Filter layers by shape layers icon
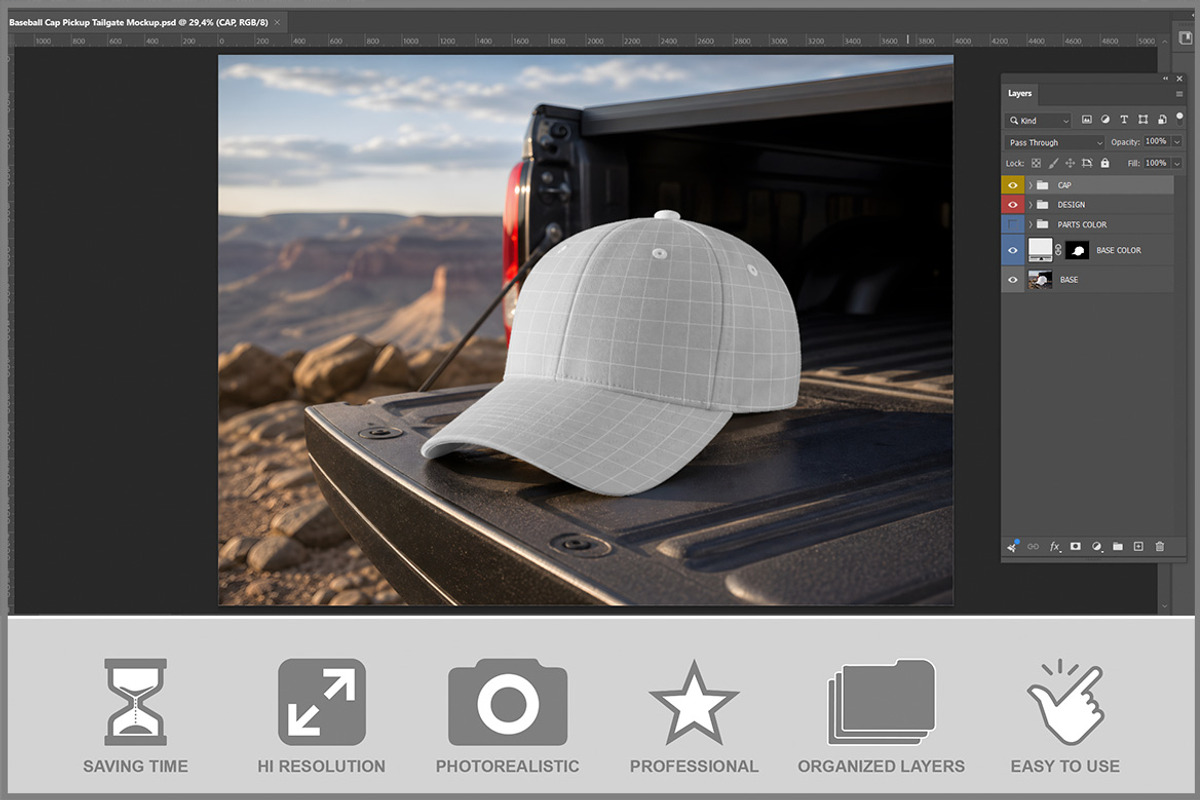Screen dimensions: 1200x800 click(1141, 120)
